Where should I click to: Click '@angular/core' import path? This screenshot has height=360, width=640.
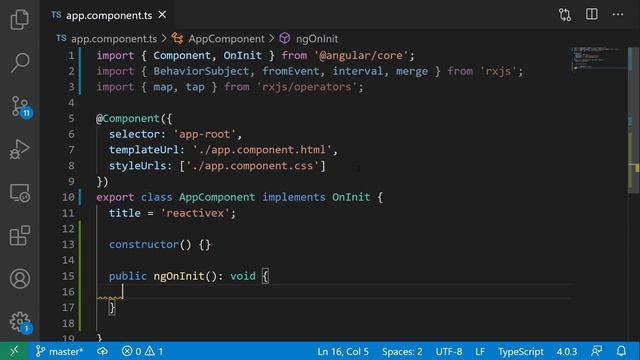[x=361, y=56]
